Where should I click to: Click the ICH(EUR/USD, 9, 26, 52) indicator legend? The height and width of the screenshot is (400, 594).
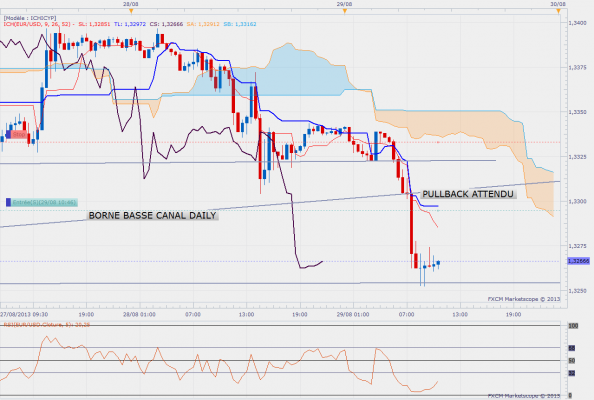pos(37,24)
